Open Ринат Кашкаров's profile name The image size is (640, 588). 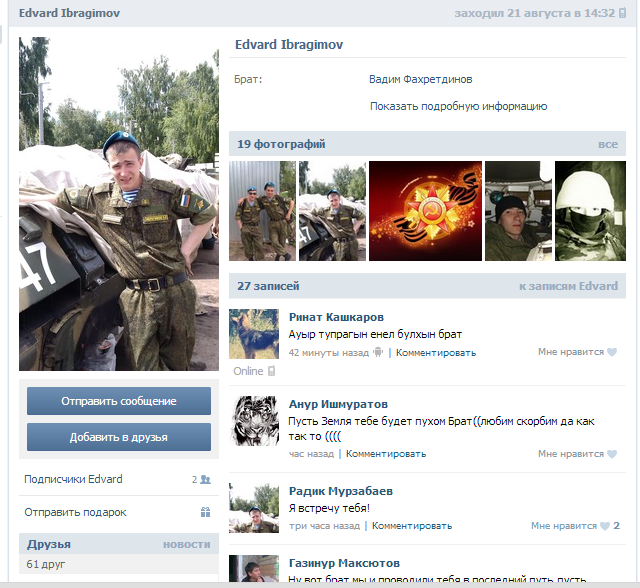(x=336, y=317)
